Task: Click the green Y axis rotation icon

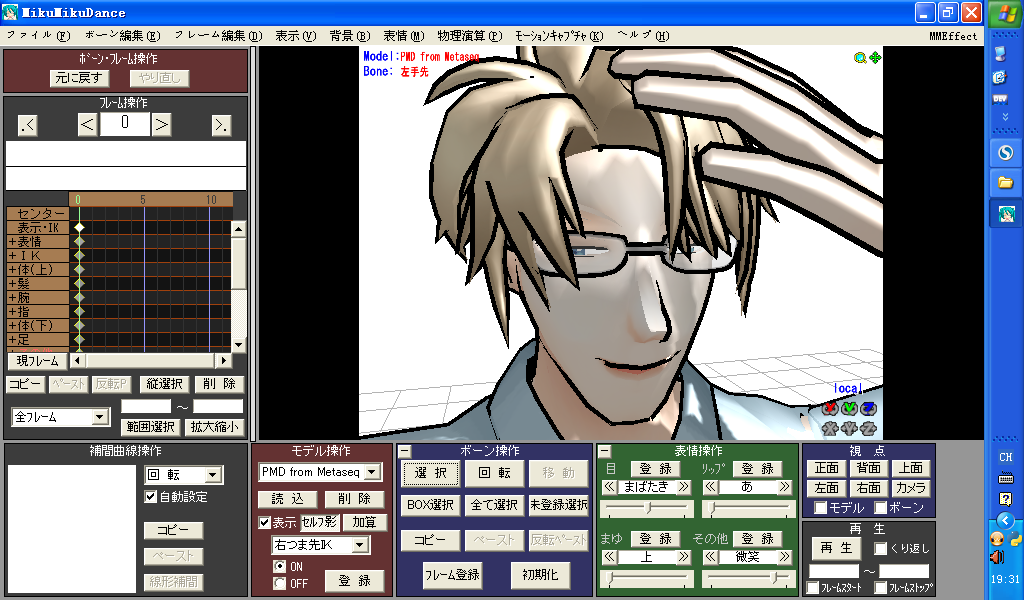Action: tap(849, 409)
